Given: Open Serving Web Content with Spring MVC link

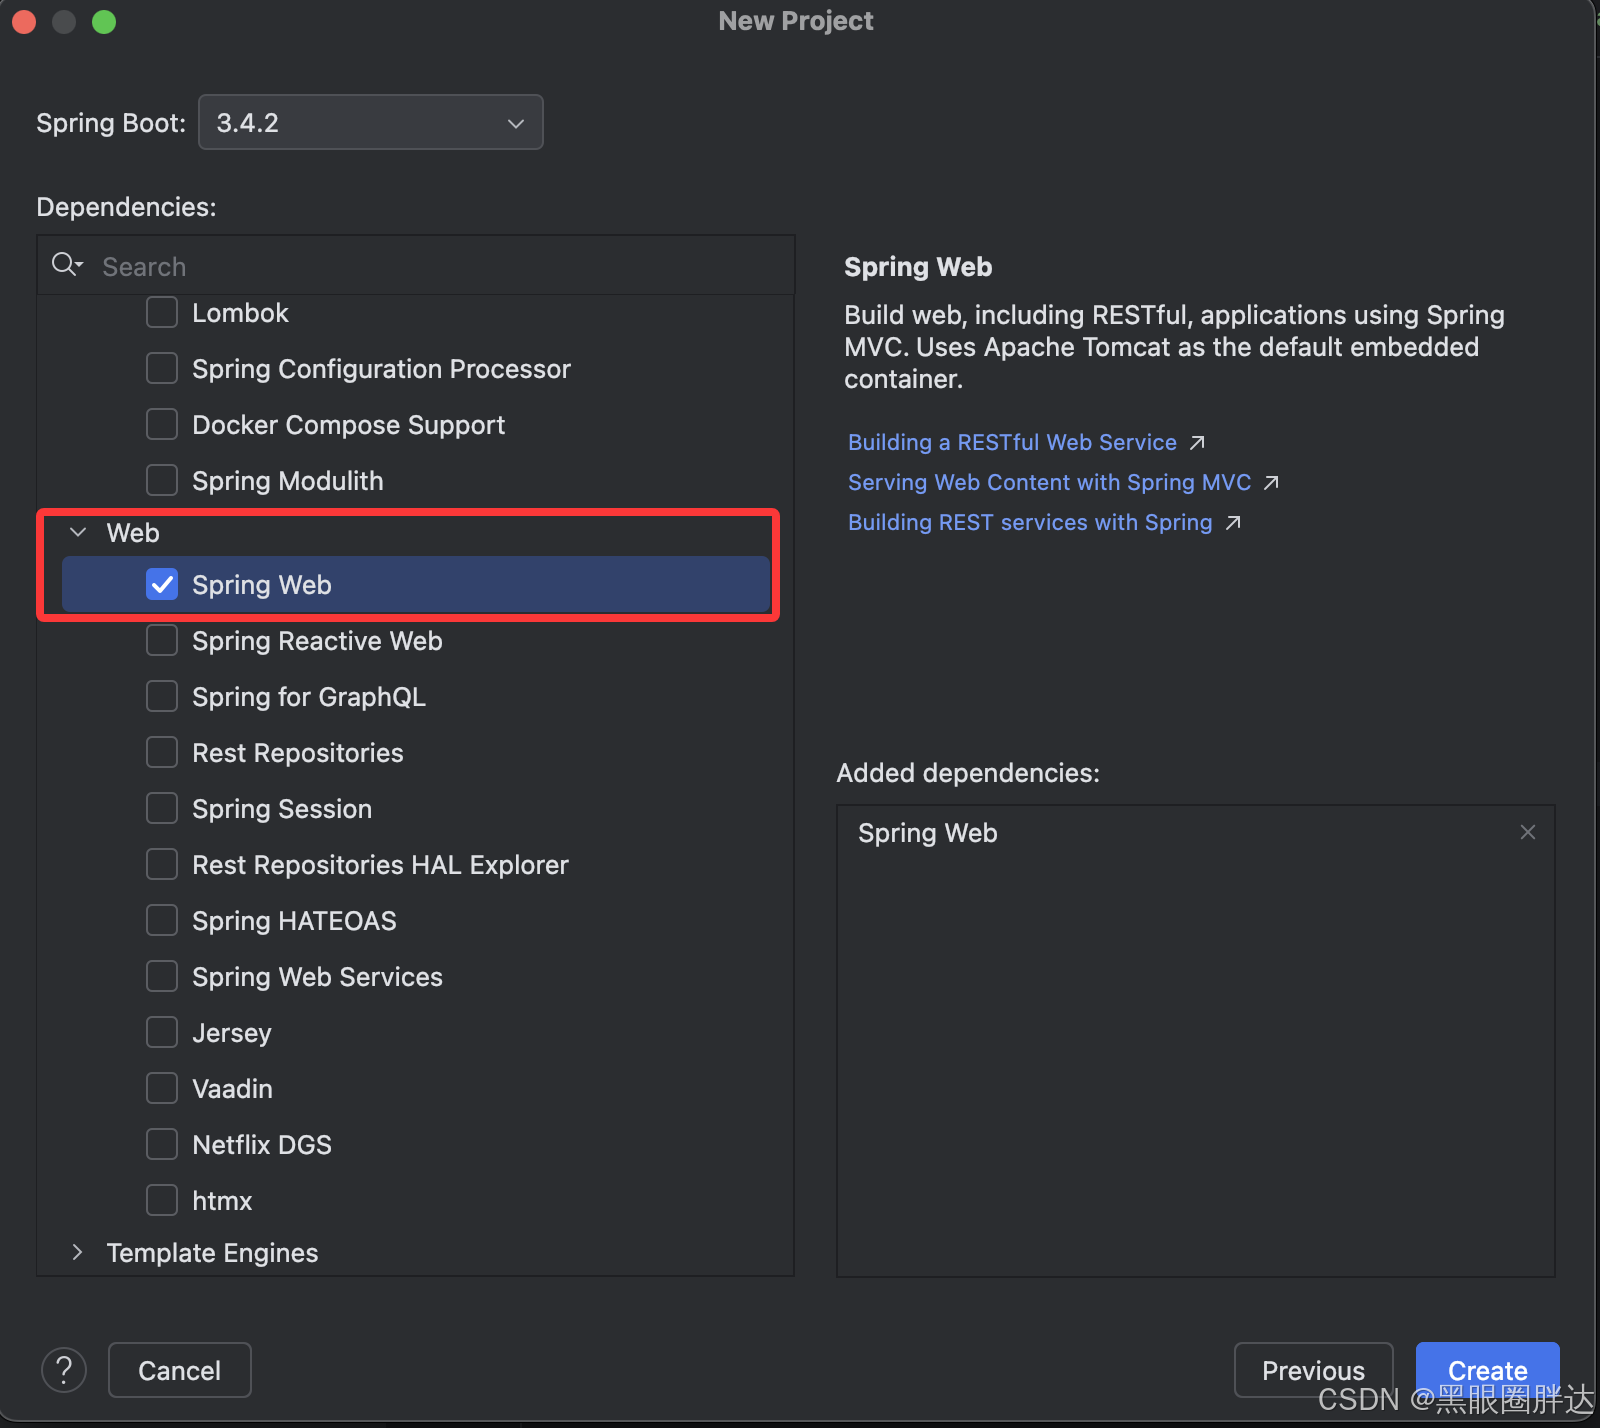Looking at the screenshot, I should coord(1049,482).
